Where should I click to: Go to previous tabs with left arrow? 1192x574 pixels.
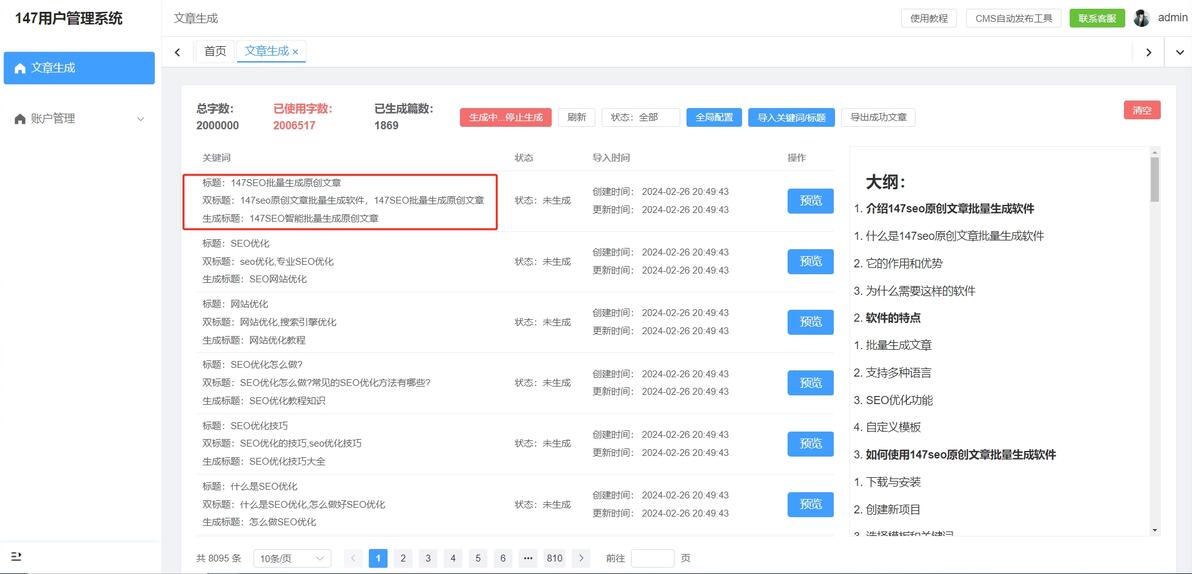click(x=177, y=52)
